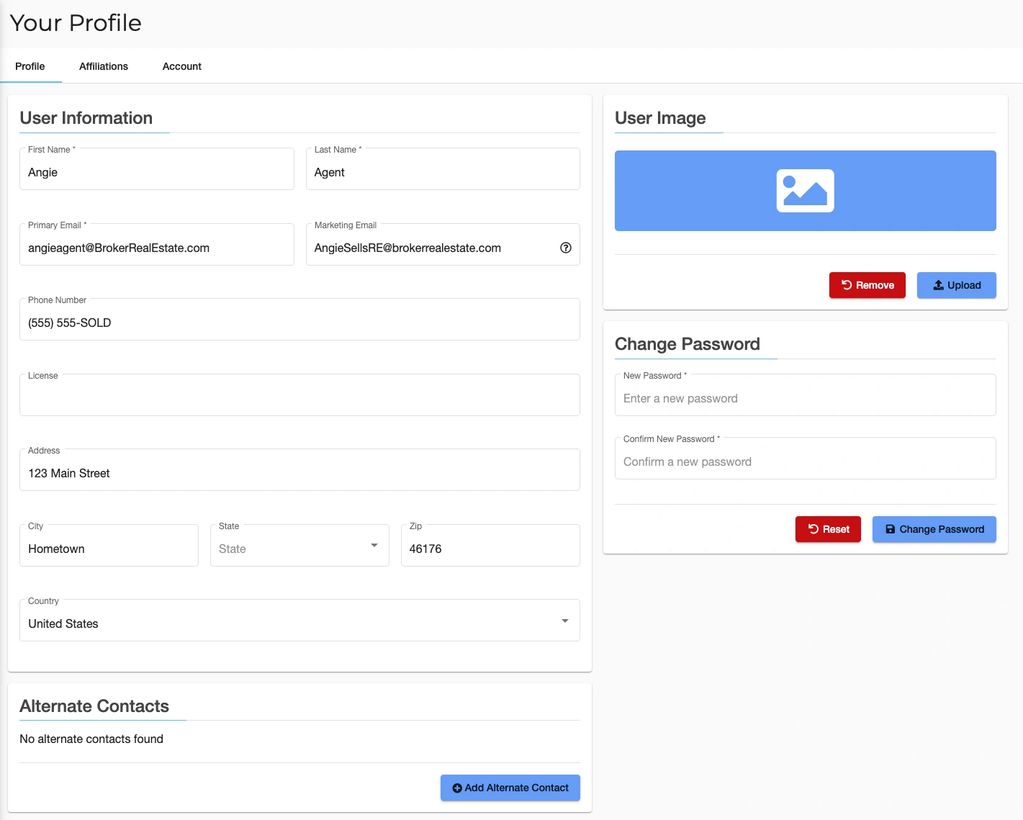Open the State dropdown
1023x820 pixels.
[x=299, y=548]
